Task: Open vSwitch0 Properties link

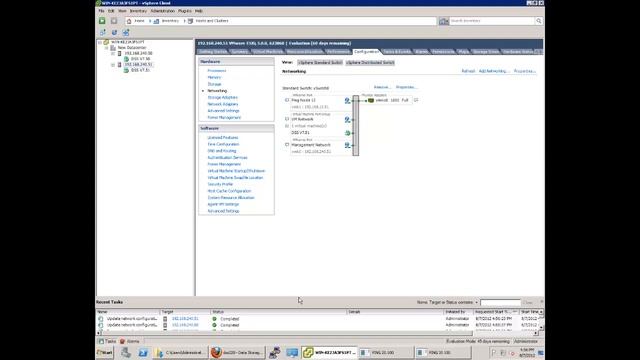Action: pos(406,87)
